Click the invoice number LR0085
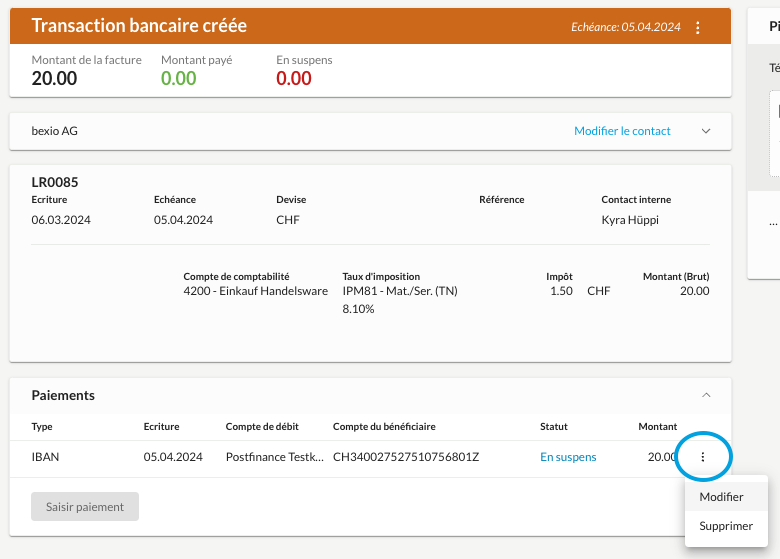 tap(55, 182)
